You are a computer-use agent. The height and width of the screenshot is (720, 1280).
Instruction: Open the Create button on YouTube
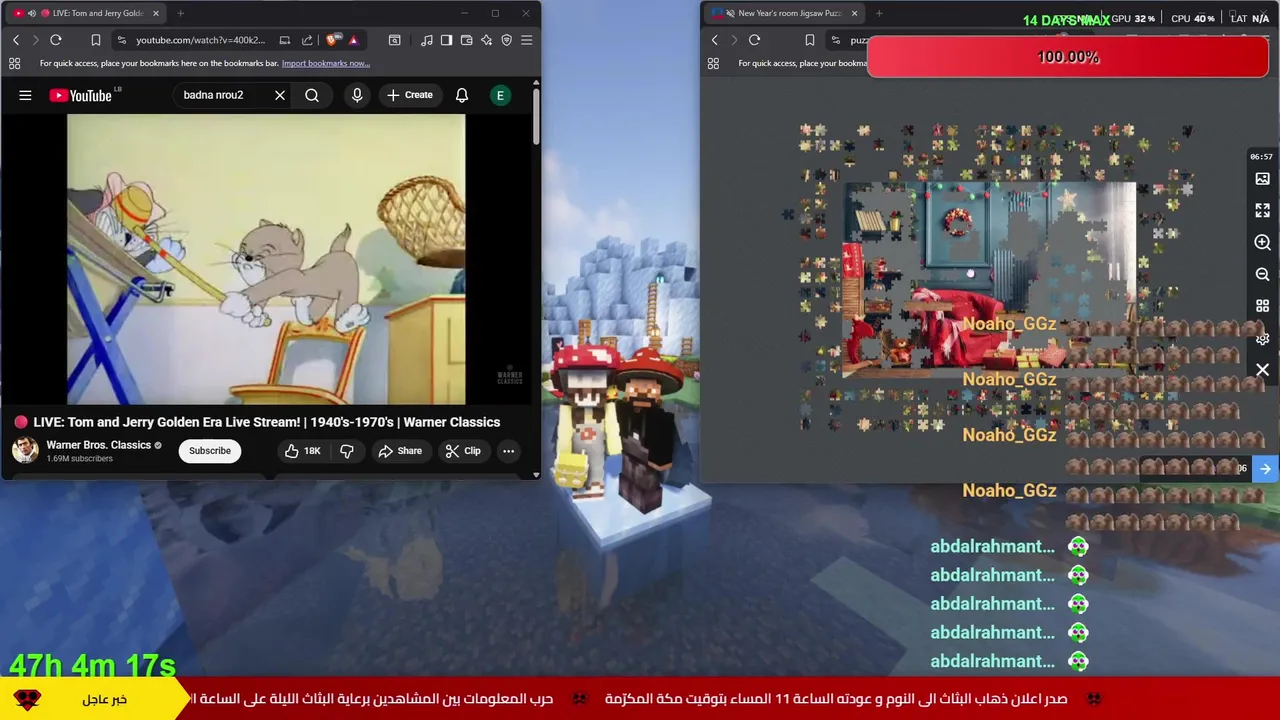coord(410,95)
